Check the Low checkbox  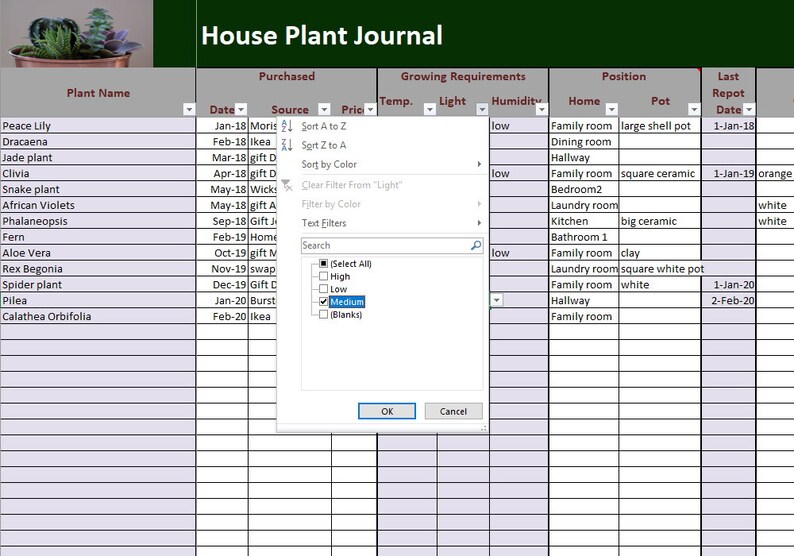[324, 289]
